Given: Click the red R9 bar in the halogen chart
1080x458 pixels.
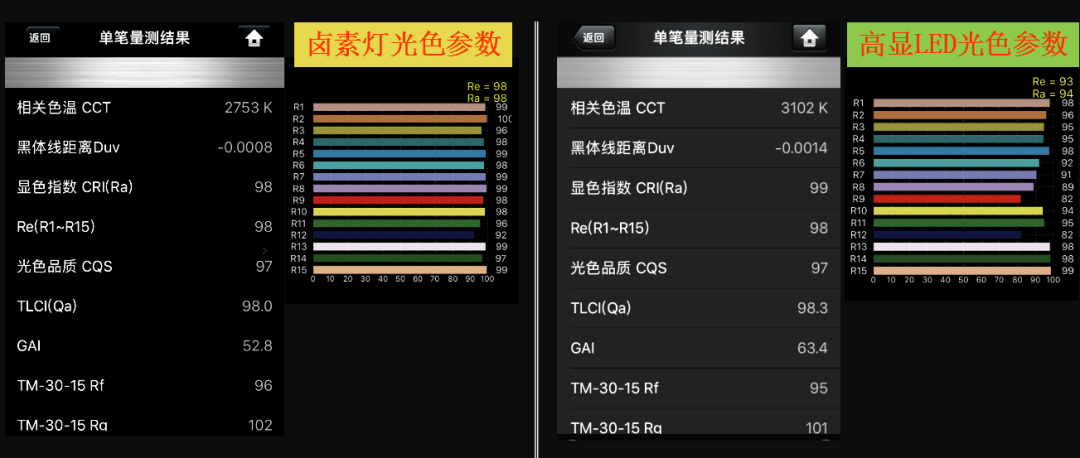Looking at the screenshot, I should pos(398,200).
